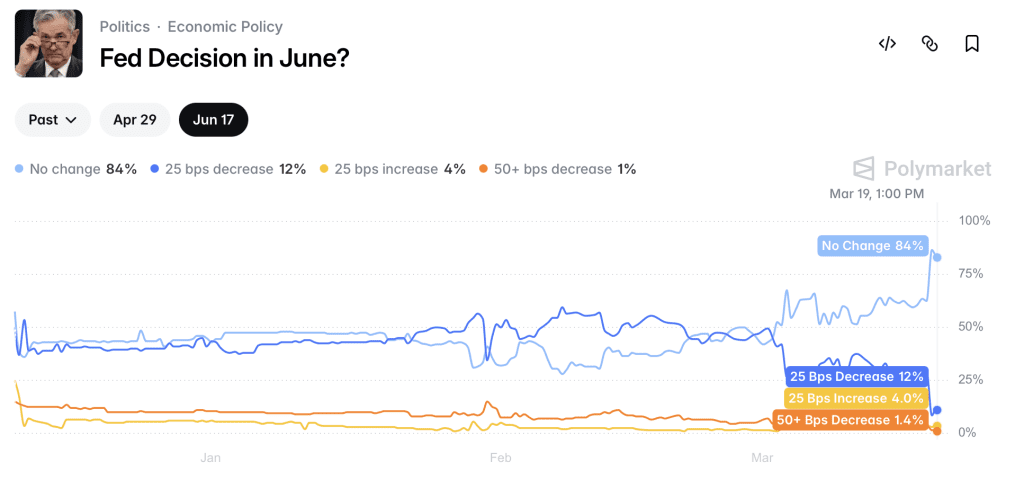
Task: Copy the market link icon
Action: click(x=929, y=43)
